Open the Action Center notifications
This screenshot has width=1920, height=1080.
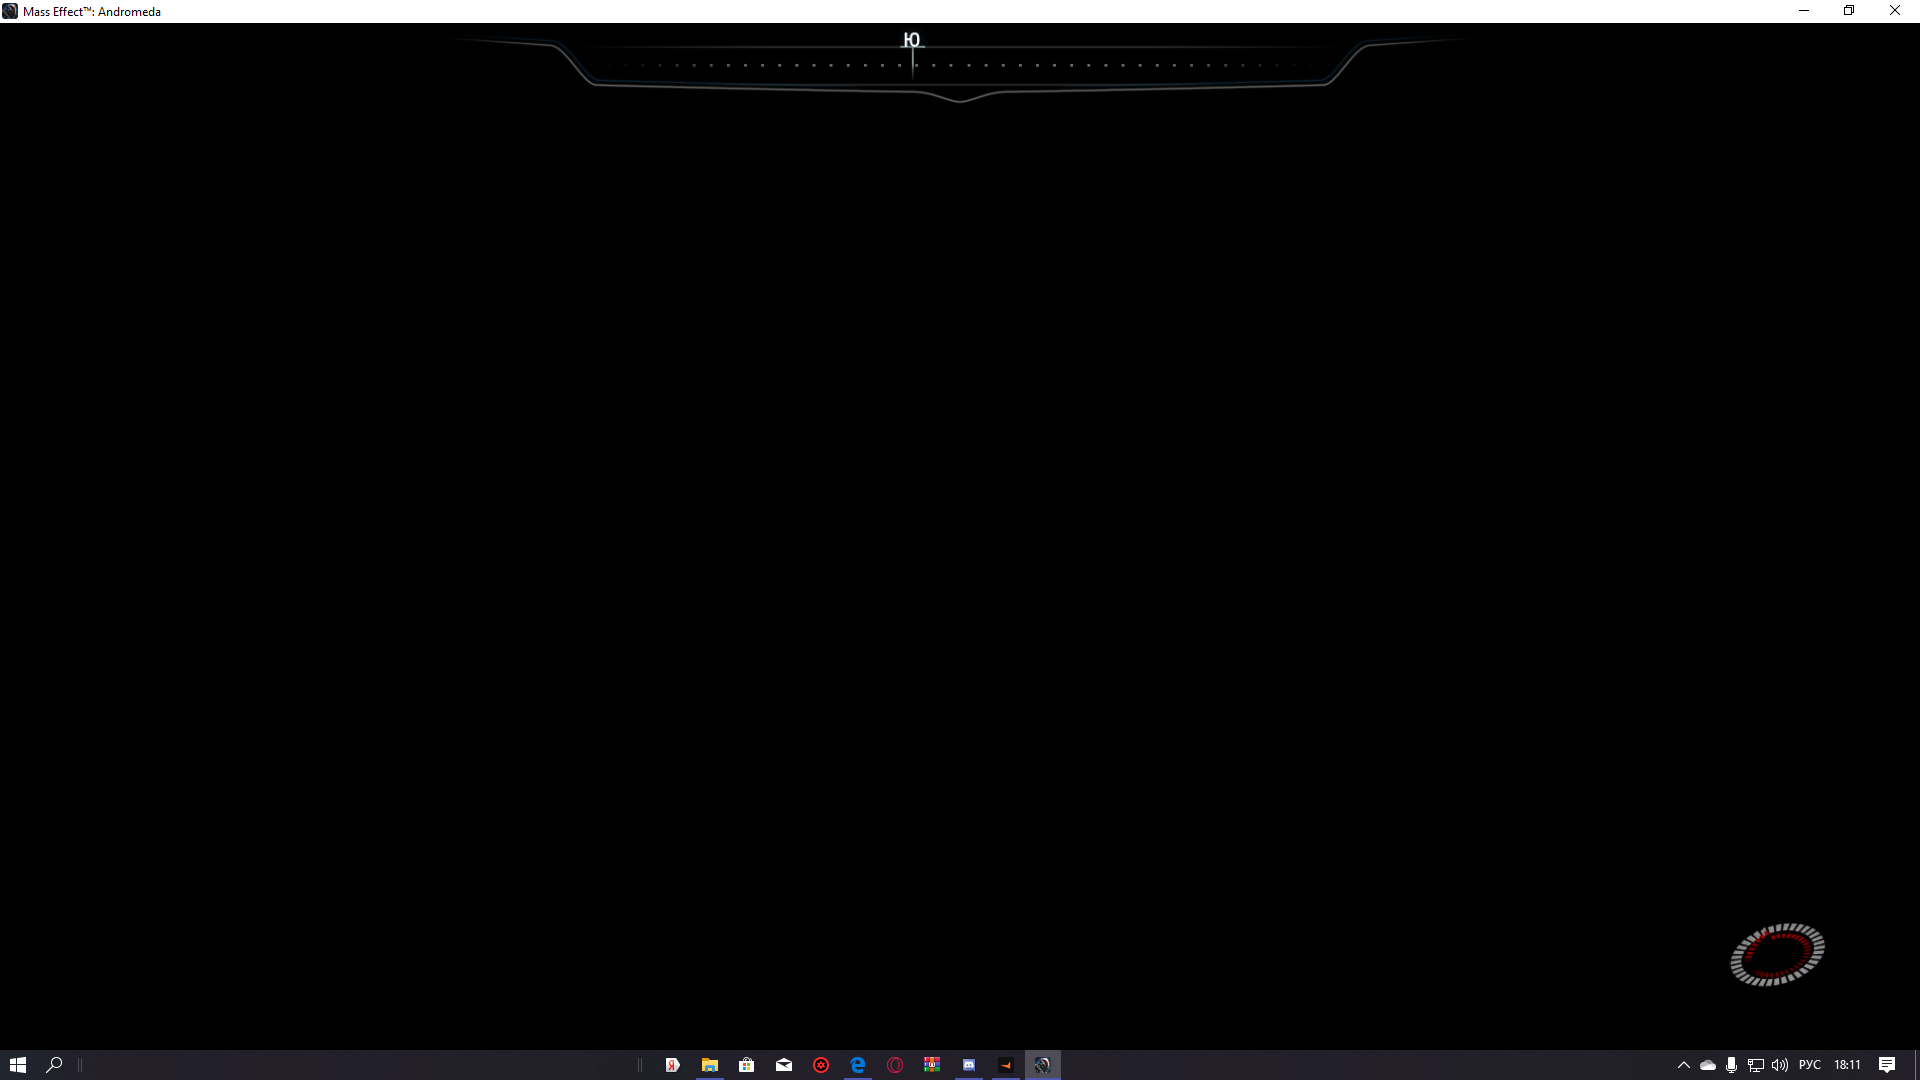pos(1887,1065)
